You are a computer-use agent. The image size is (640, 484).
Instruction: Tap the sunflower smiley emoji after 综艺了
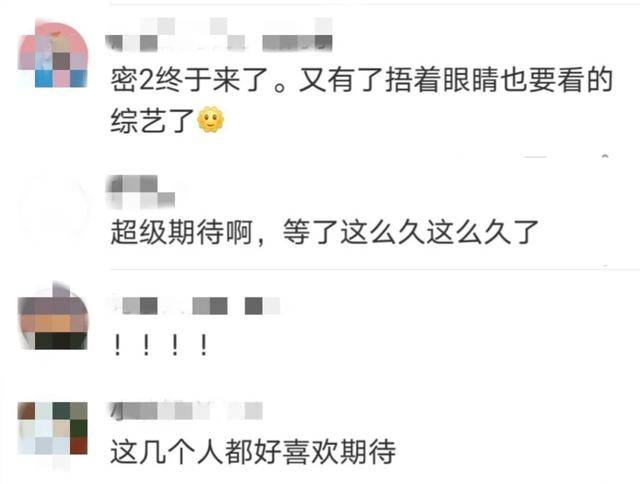pos(211,119)
